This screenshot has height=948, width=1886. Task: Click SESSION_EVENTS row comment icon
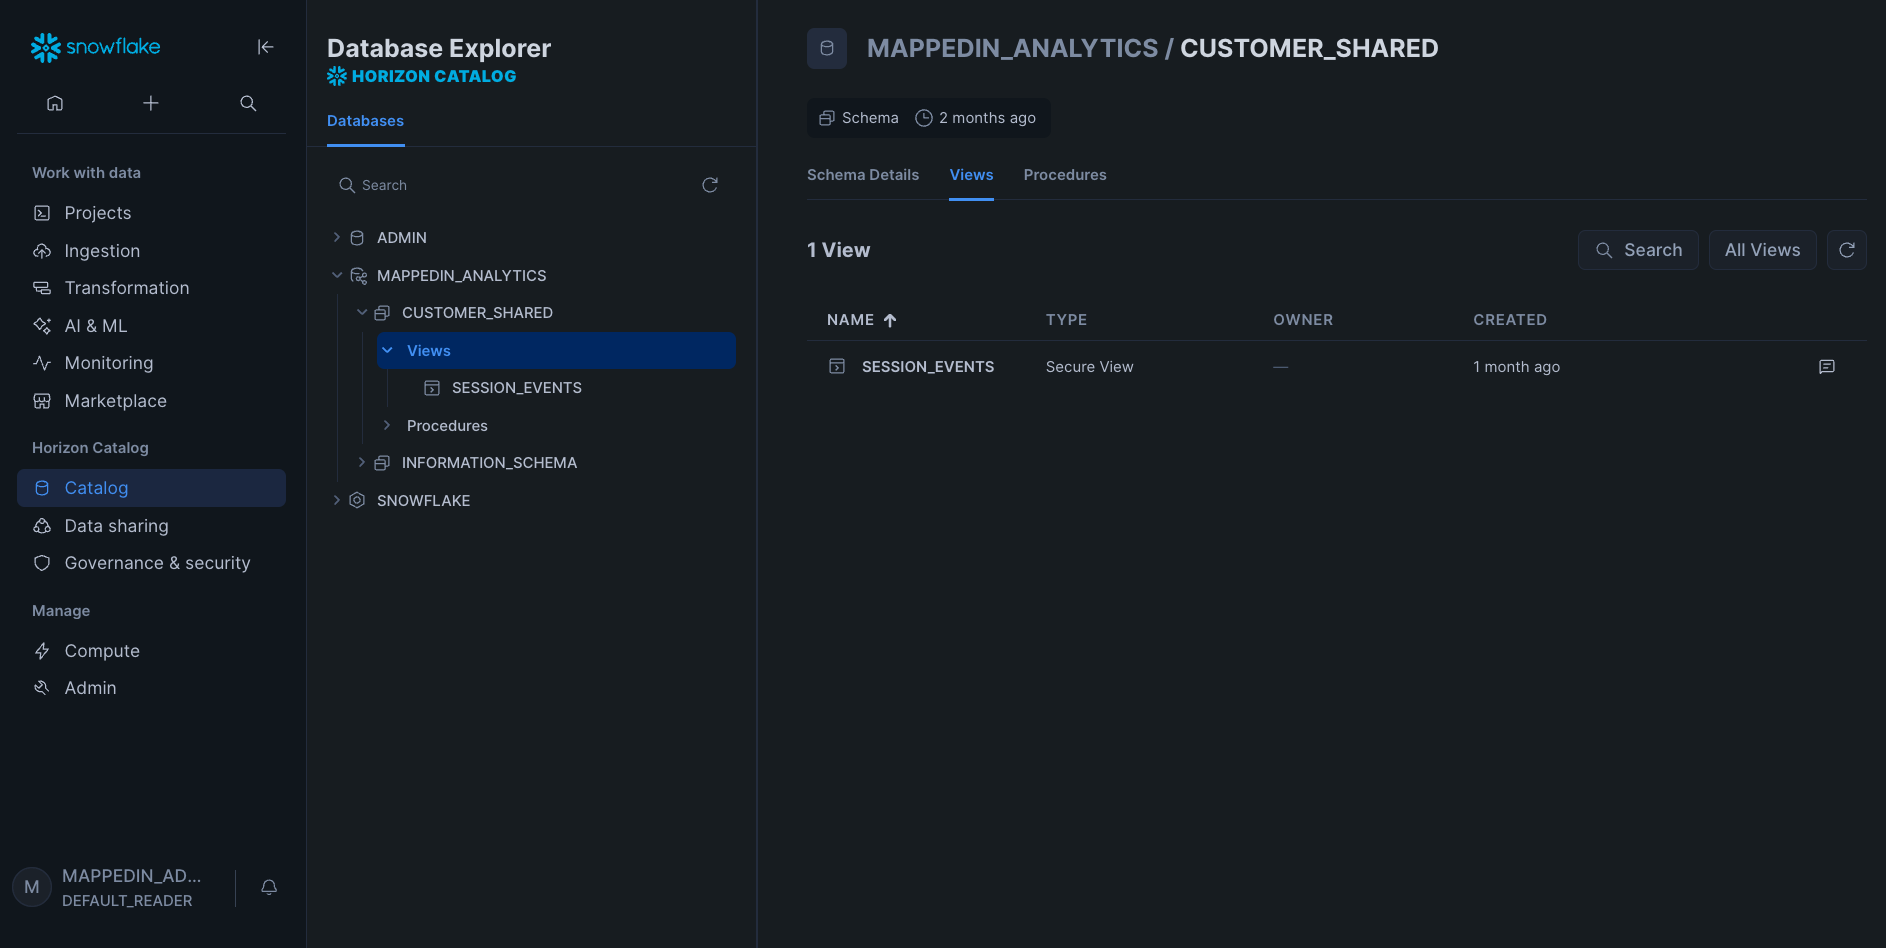pos(1827,367)
